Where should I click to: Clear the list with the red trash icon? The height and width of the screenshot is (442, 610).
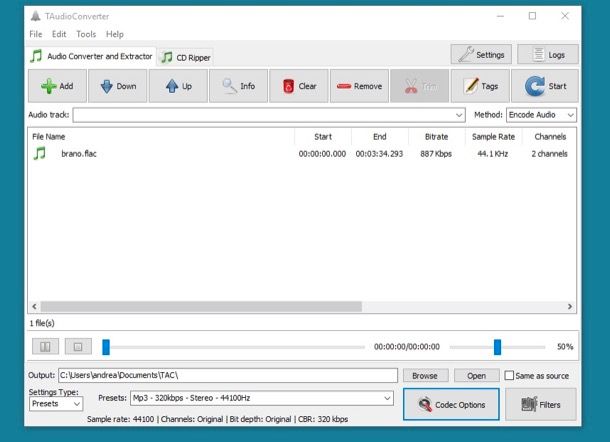click(x=299, y=86)
